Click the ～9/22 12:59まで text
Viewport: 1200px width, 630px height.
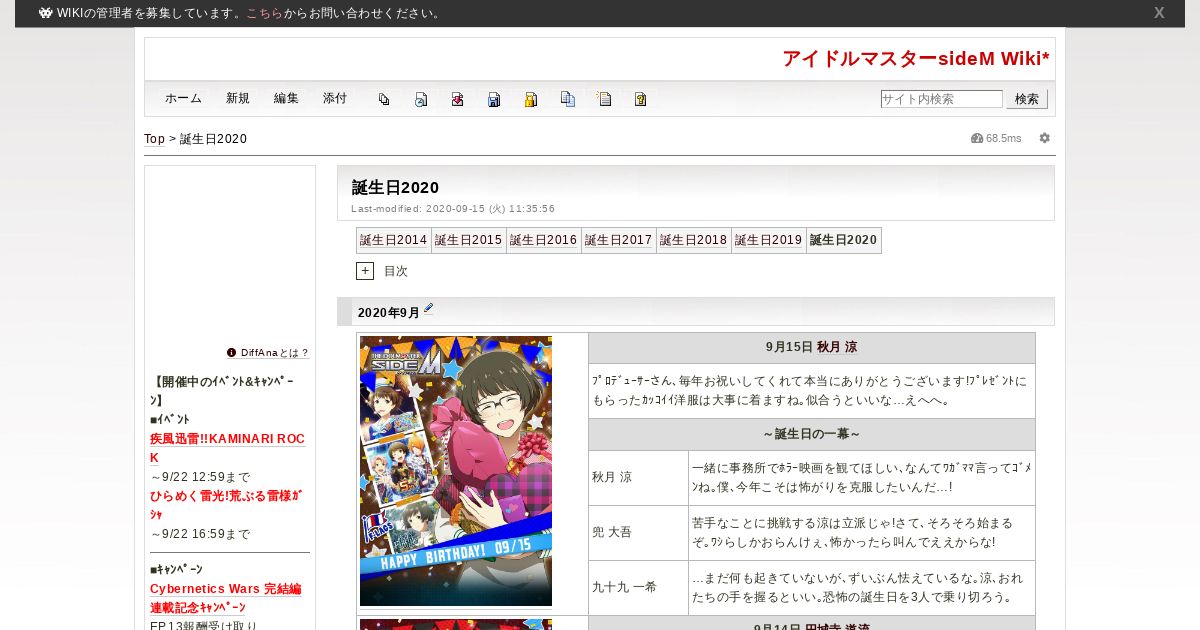click(x=200, y=477)
